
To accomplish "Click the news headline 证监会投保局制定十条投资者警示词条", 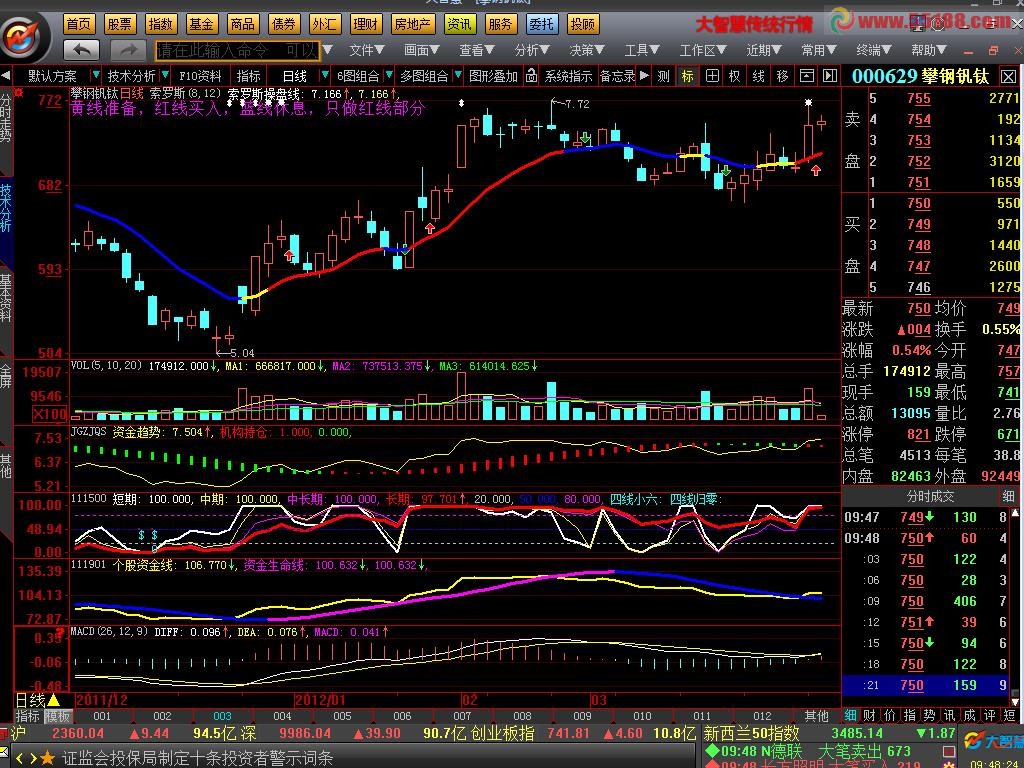I will pyautogui.click(x=198, y=758).
